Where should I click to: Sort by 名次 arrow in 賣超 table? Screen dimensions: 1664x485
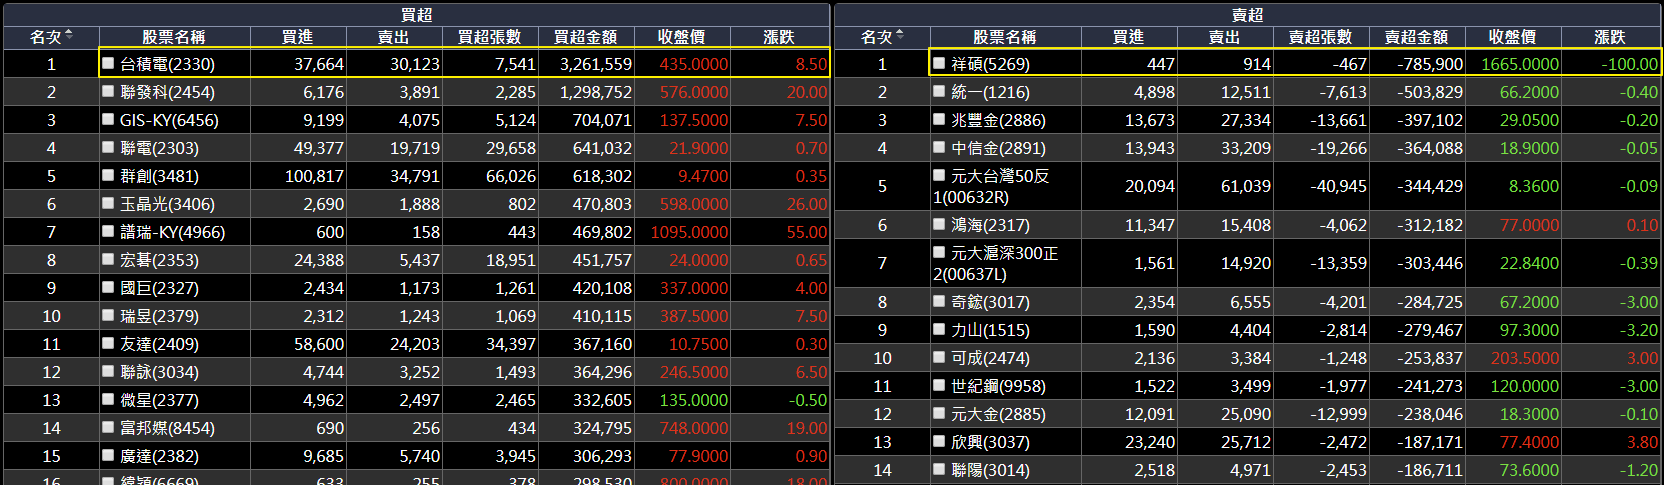(900, 35)
